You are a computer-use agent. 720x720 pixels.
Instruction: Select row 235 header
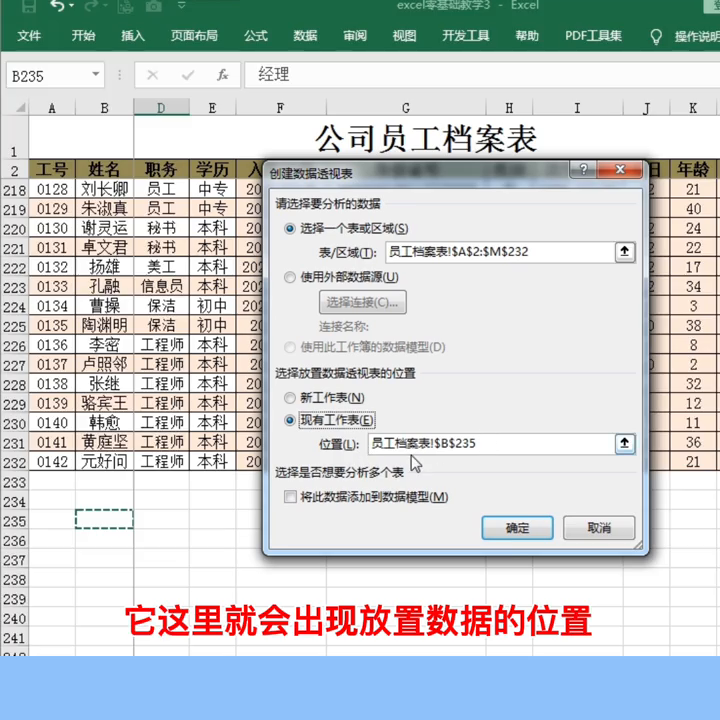[14, 522]
